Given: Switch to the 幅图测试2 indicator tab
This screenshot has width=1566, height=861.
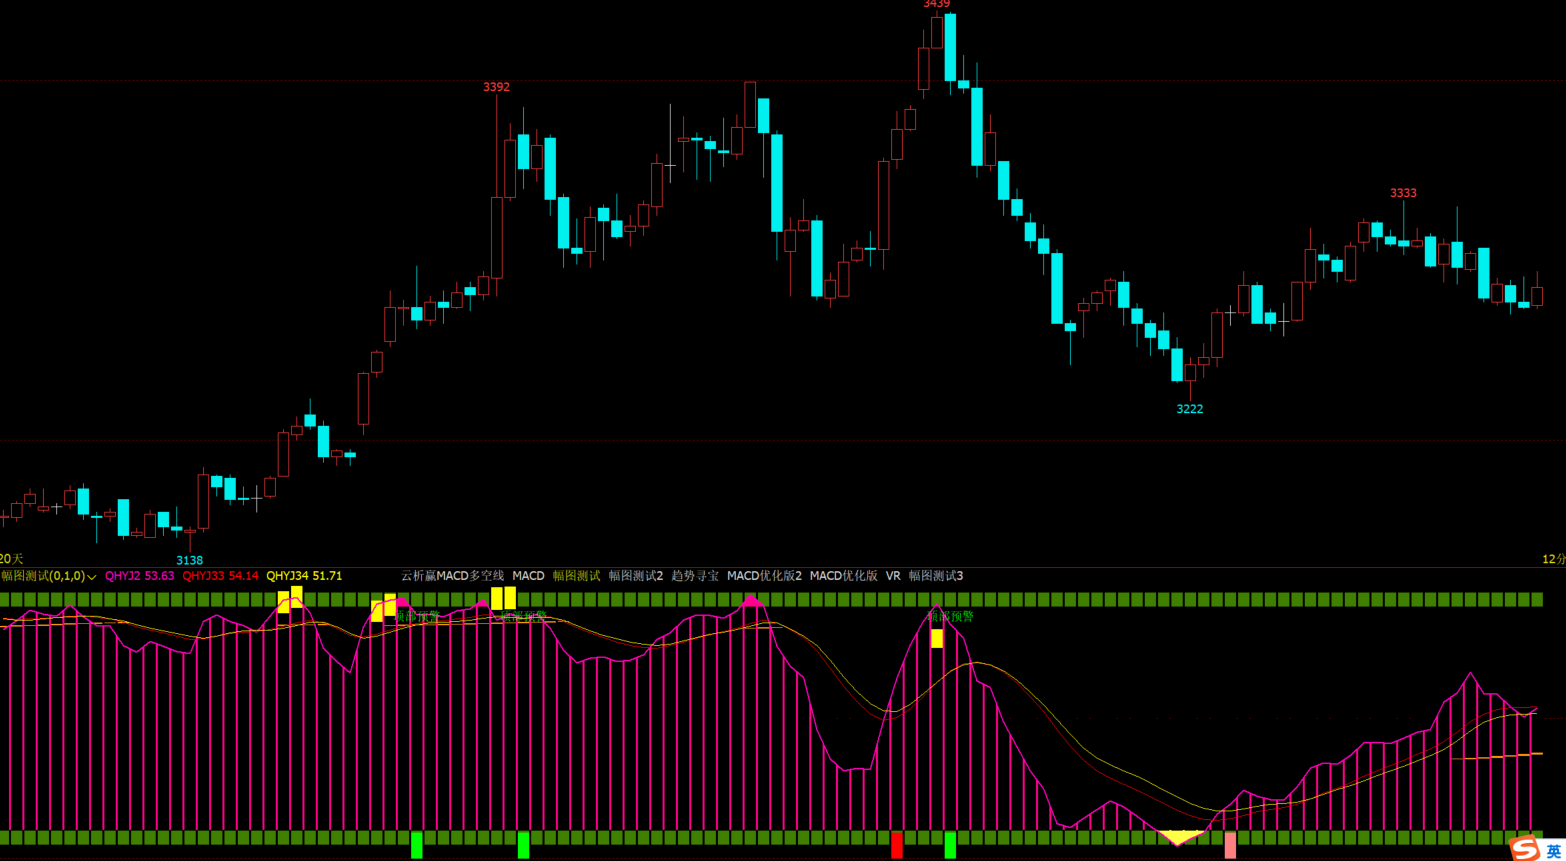Looking at the screenshot, I should coord(635,576).
